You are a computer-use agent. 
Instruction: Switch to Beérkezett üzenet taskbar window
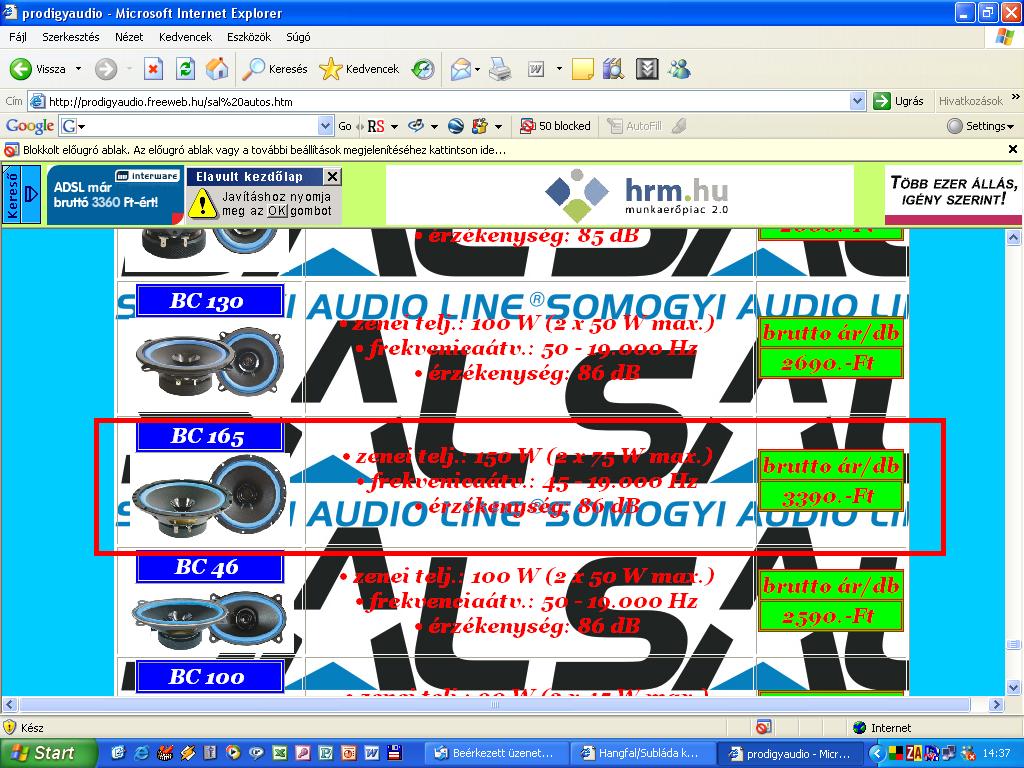coord(496,753)
